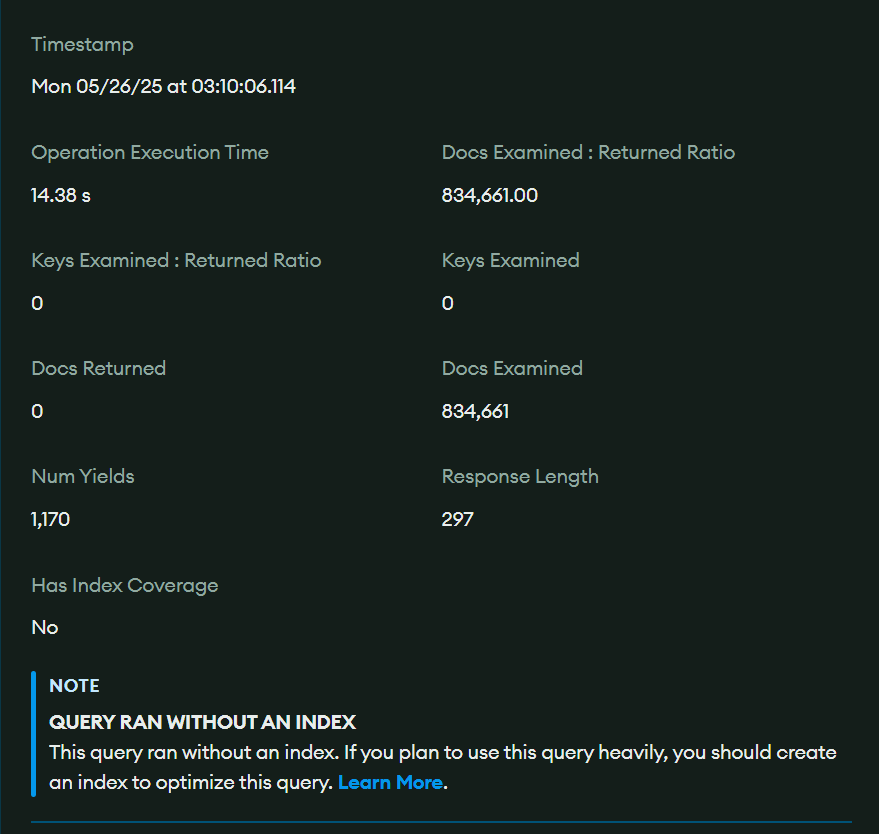The image size is (879, 834).
Task: Click the Docs Examined : Returned Ratio label
Action: 588,153
